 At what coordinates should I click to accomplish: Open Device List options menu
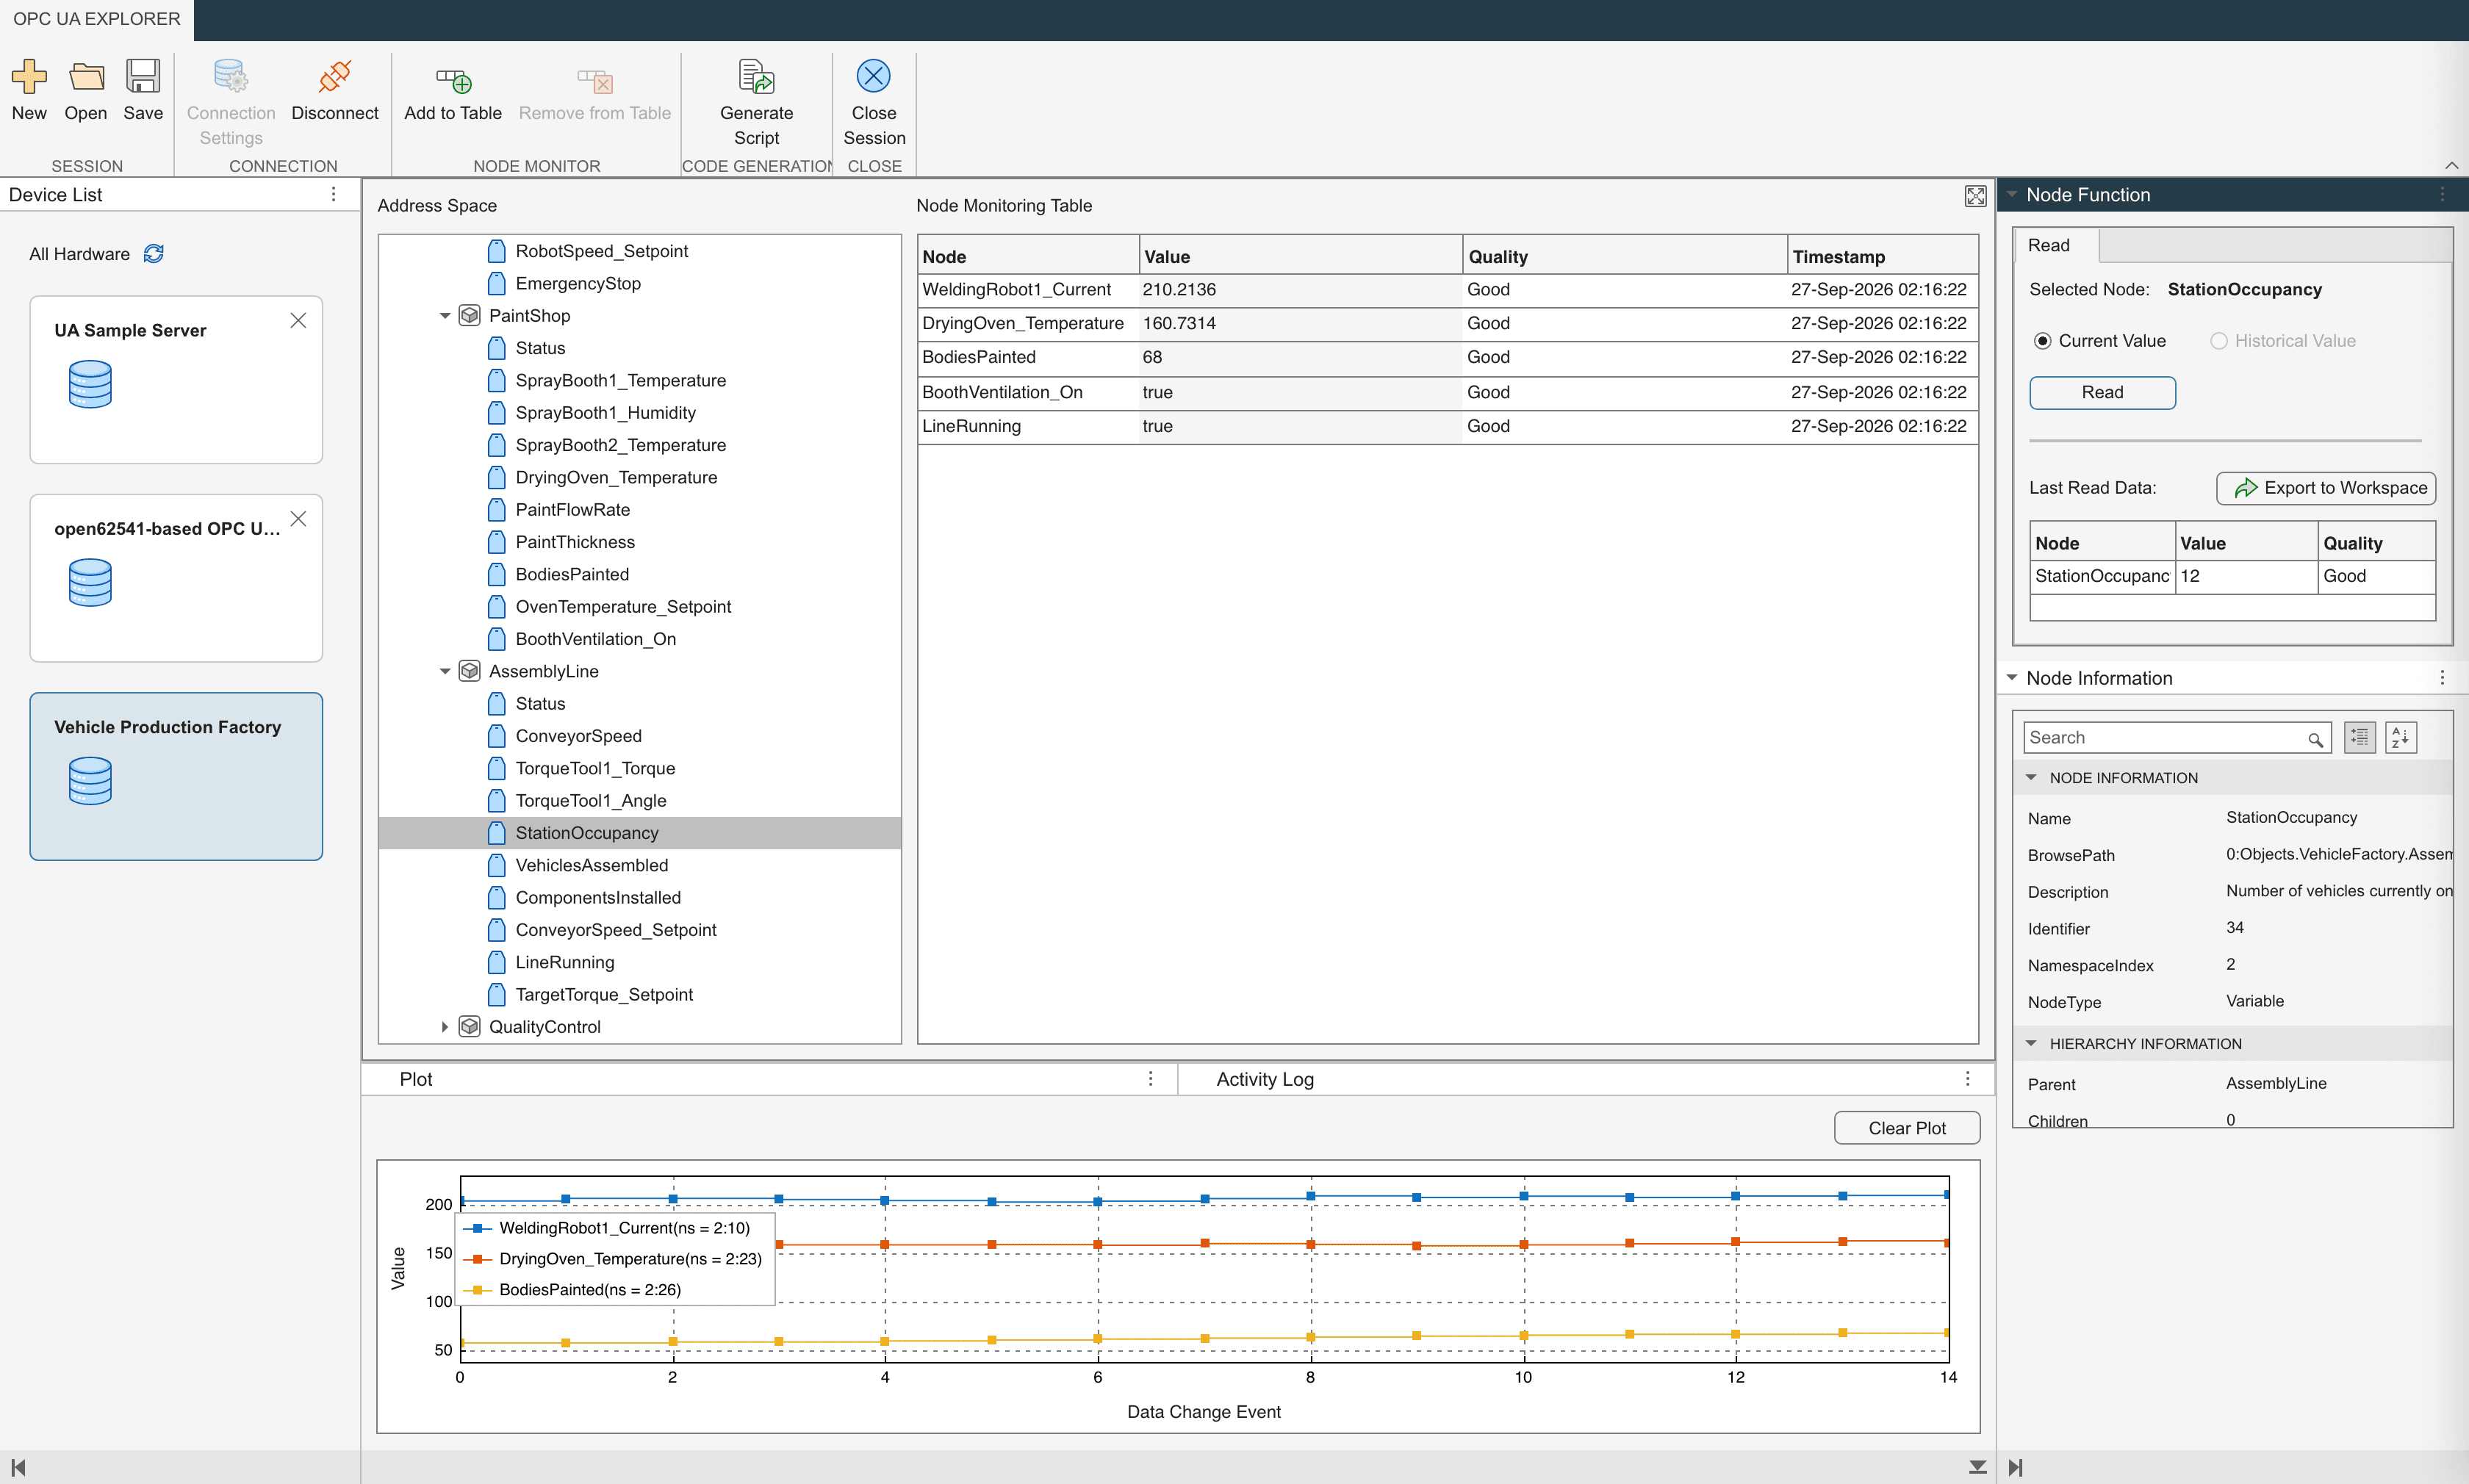point(333,194)
